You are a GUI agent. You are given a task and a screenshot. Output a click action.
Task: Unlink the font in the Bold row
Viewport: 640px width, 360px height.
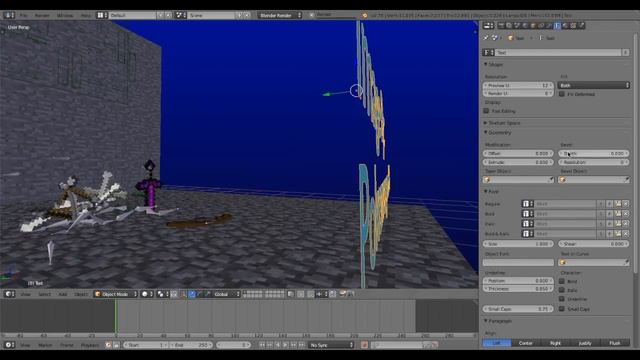pyautogui.click(x=625, y=214)
